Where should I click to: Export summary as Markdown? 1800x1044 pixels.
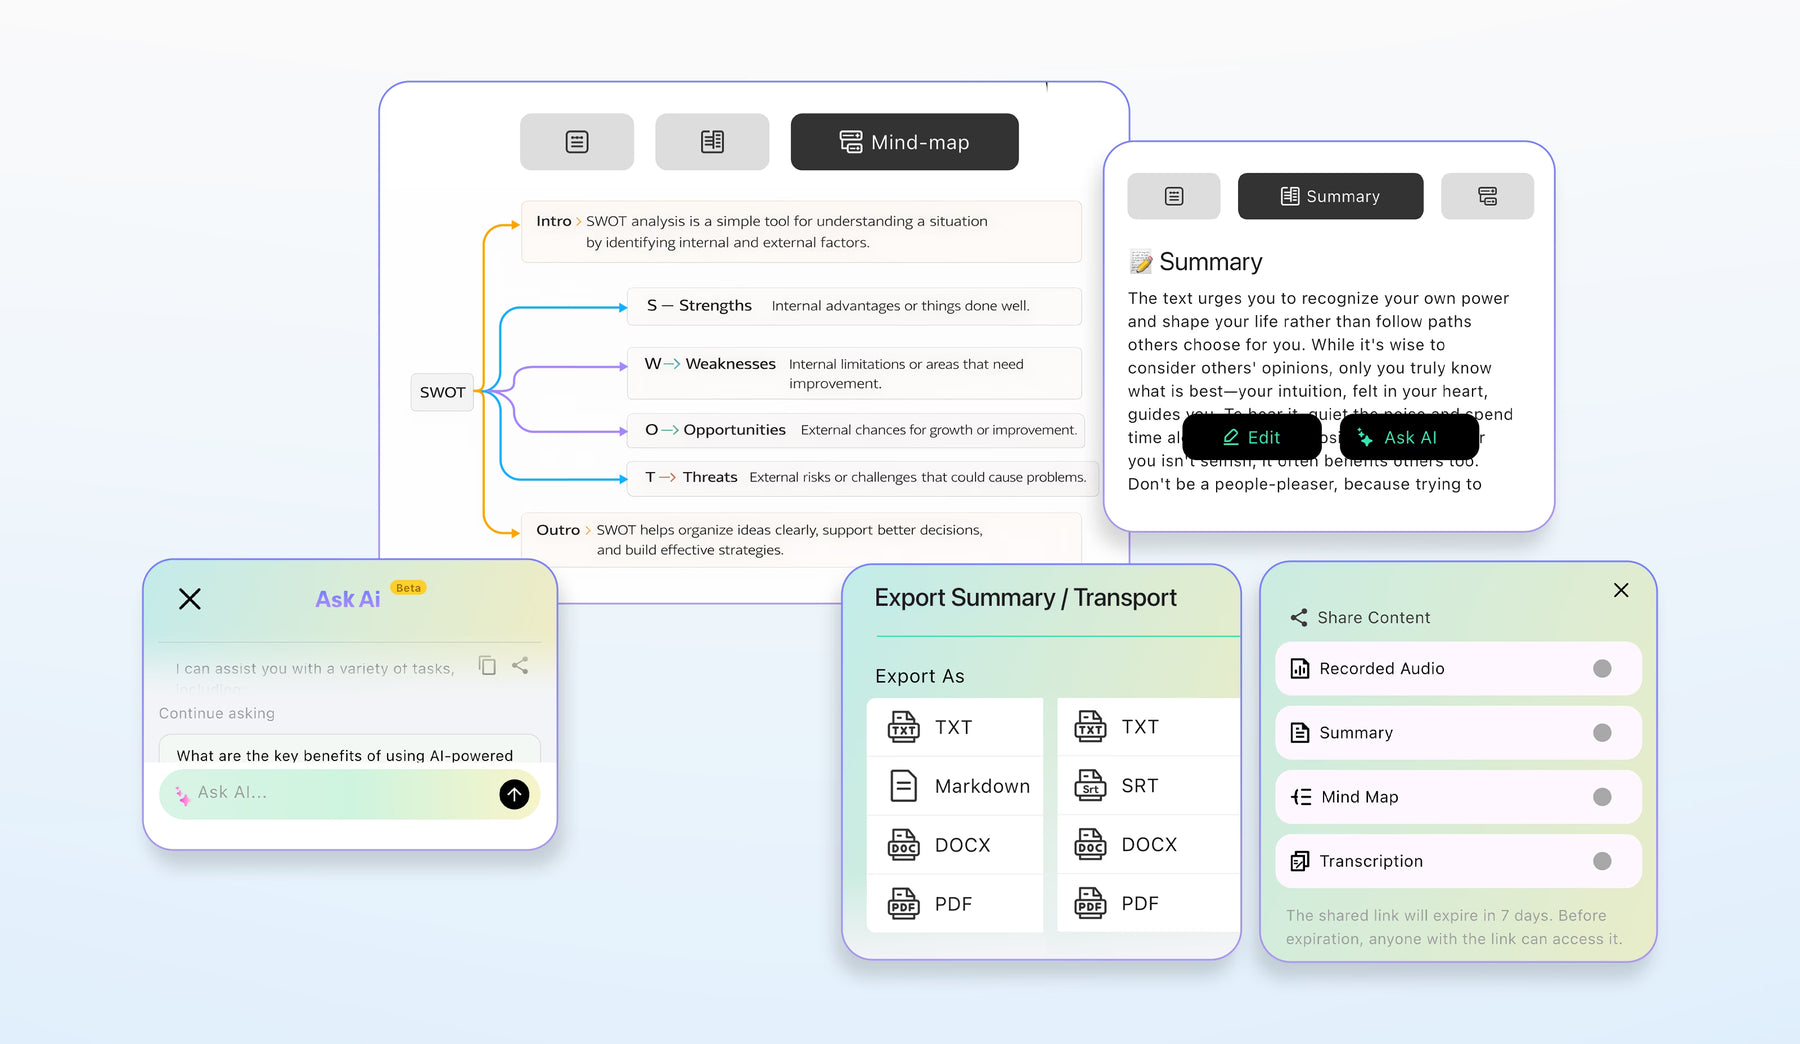click(x=956, y=786)
